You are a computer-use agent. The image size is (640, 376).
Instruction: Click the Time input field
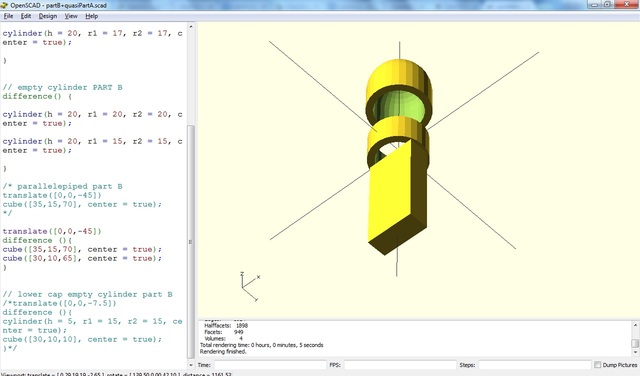(270, 365)
